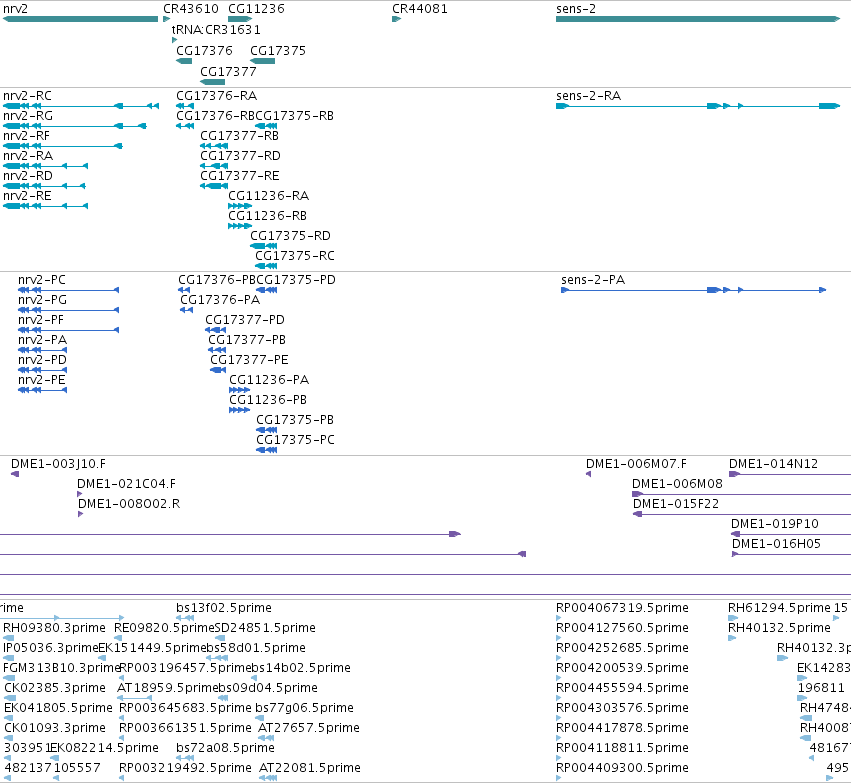Select transcript nrv2-RA
This screenshot has width=851, height=783.
[x=28, y=156]
